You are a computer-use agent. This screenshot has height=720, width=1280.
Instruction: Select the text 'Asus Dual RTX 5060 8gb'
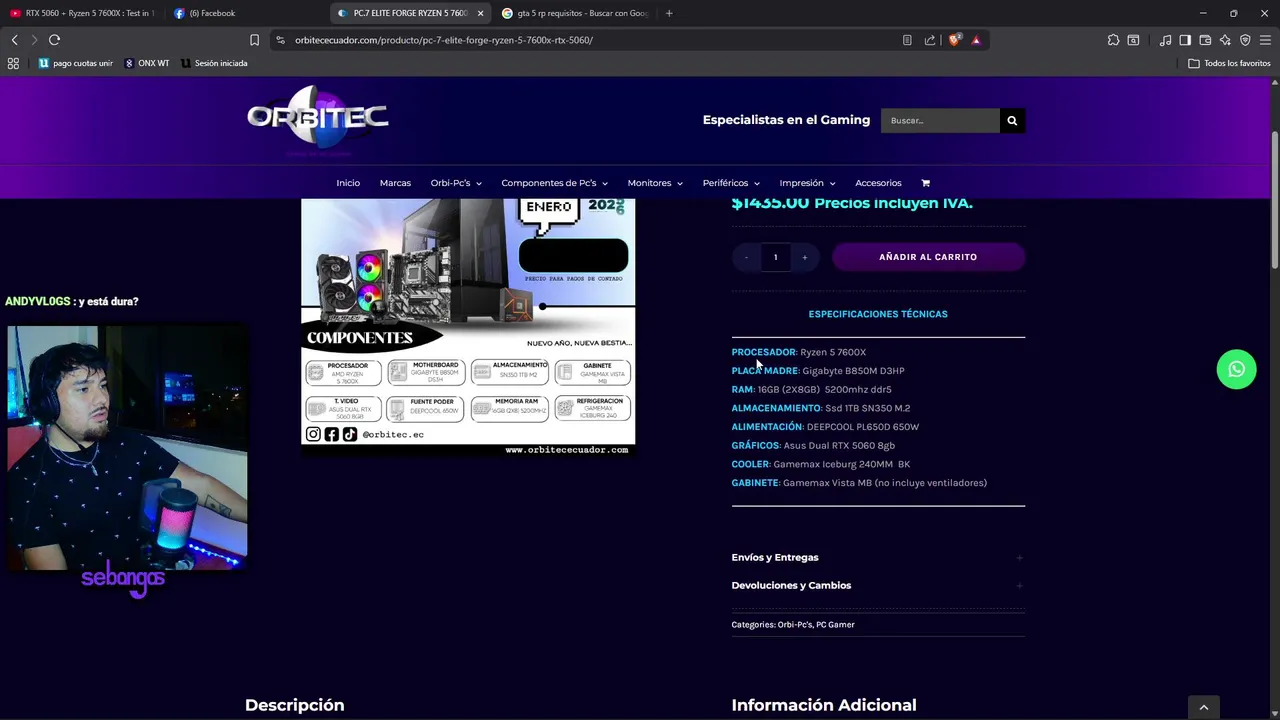coord(839,446)
